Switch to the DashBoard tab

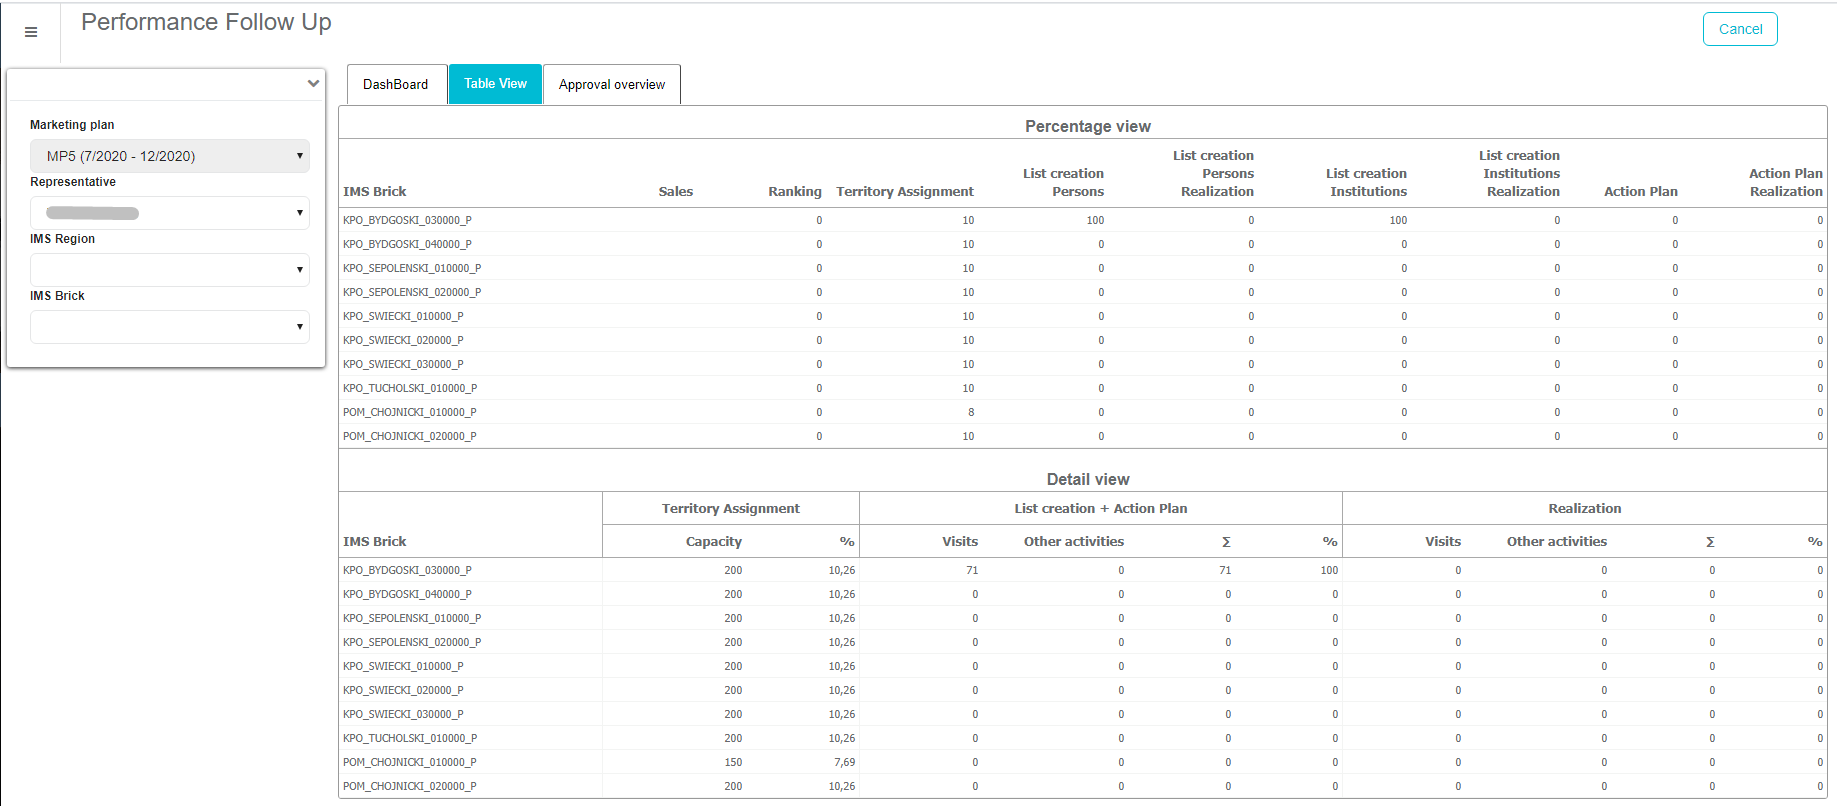[395, 85]
